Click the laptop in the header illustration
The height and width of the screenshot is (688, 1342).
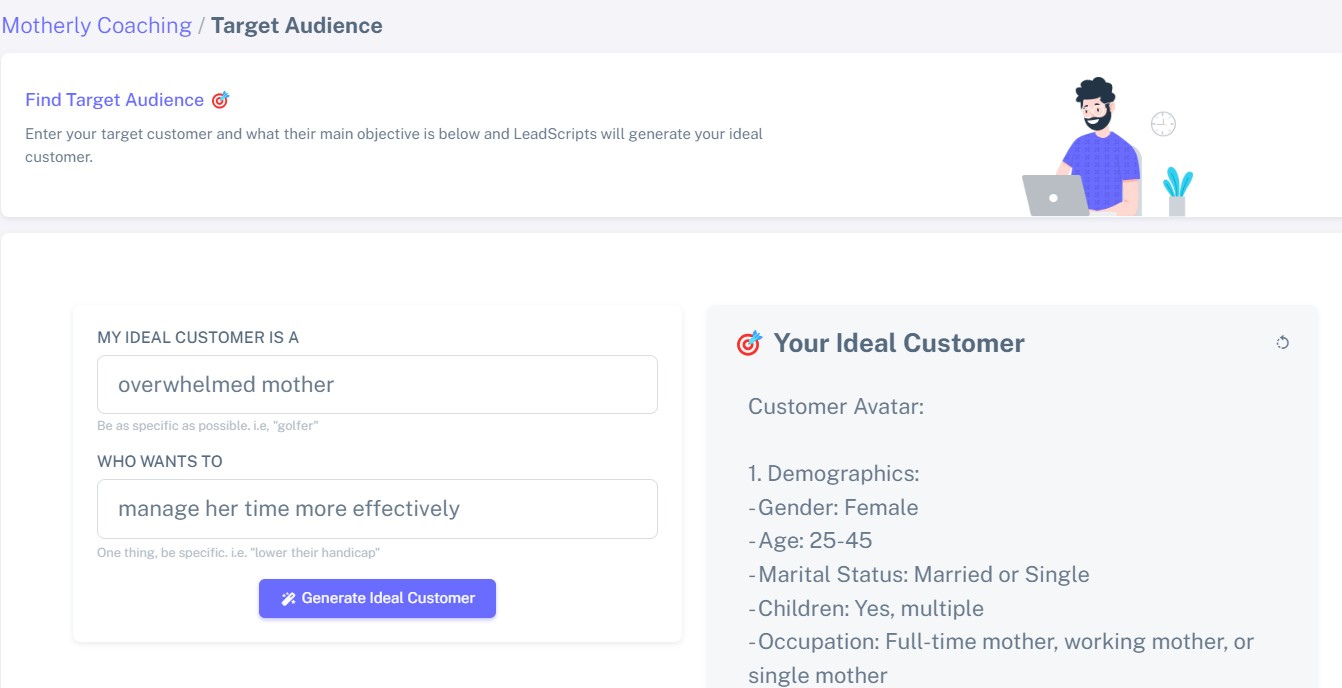[1055, 196]
